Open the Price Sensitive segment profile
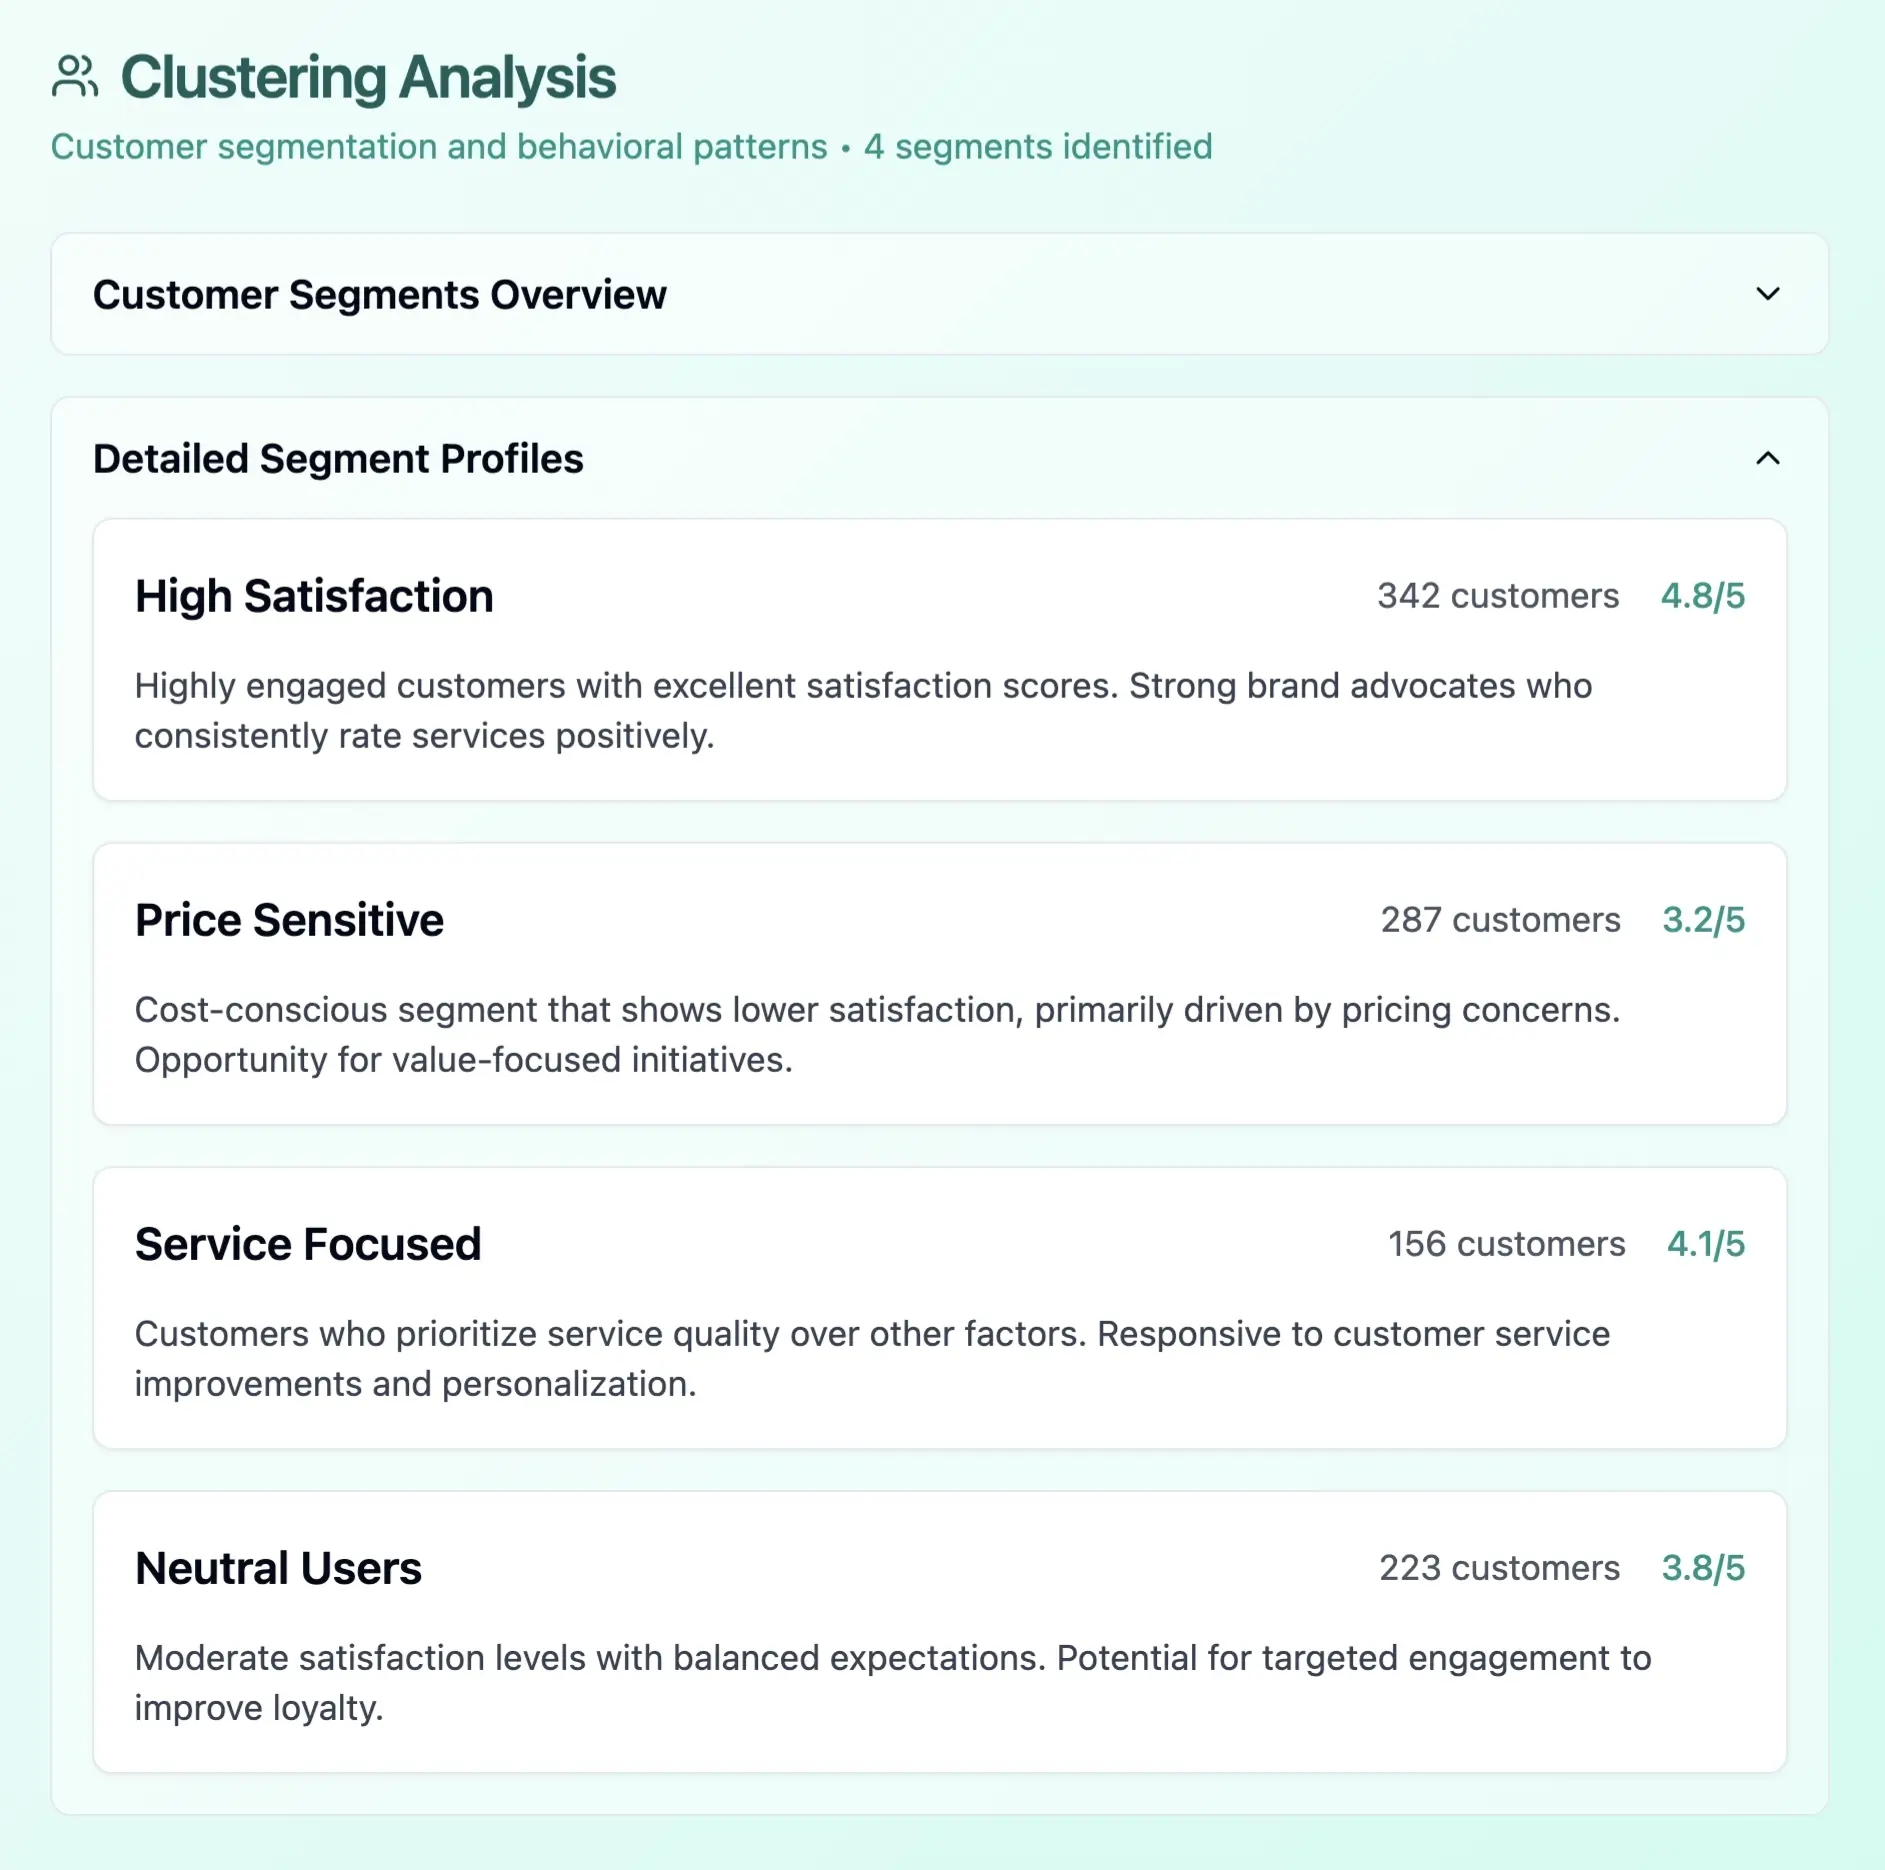This screenshot has height=1870, width=1885. 940,985
